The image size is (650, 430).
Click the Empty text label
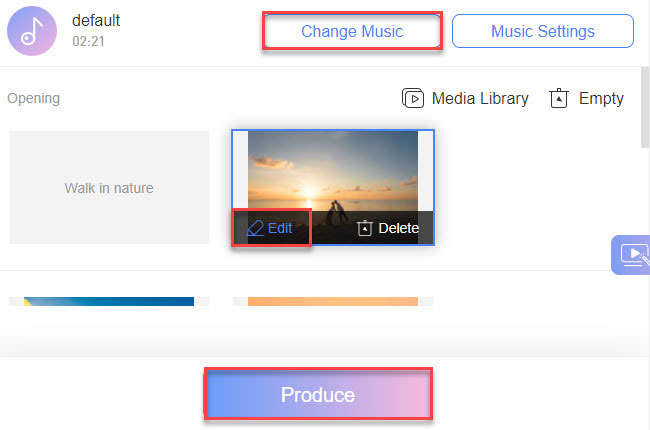tap(601, 98)
